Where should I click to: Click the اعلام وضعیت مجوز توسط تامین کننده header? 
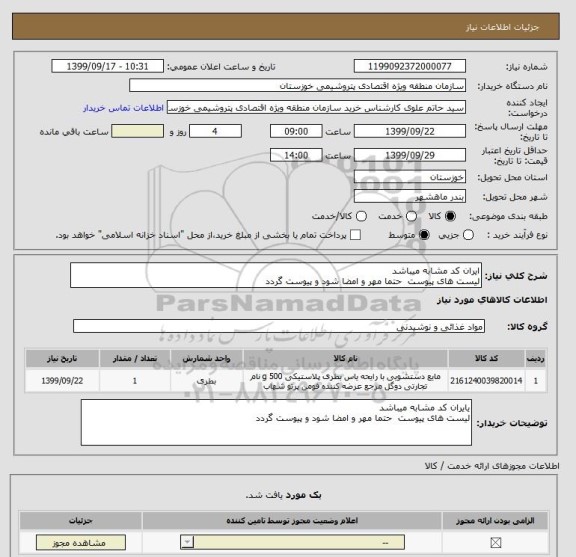292,521
